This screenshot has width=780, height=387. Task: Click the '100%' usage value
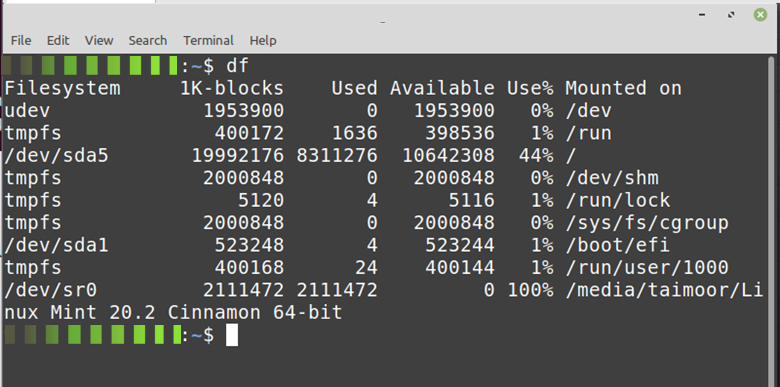(530, 290)
